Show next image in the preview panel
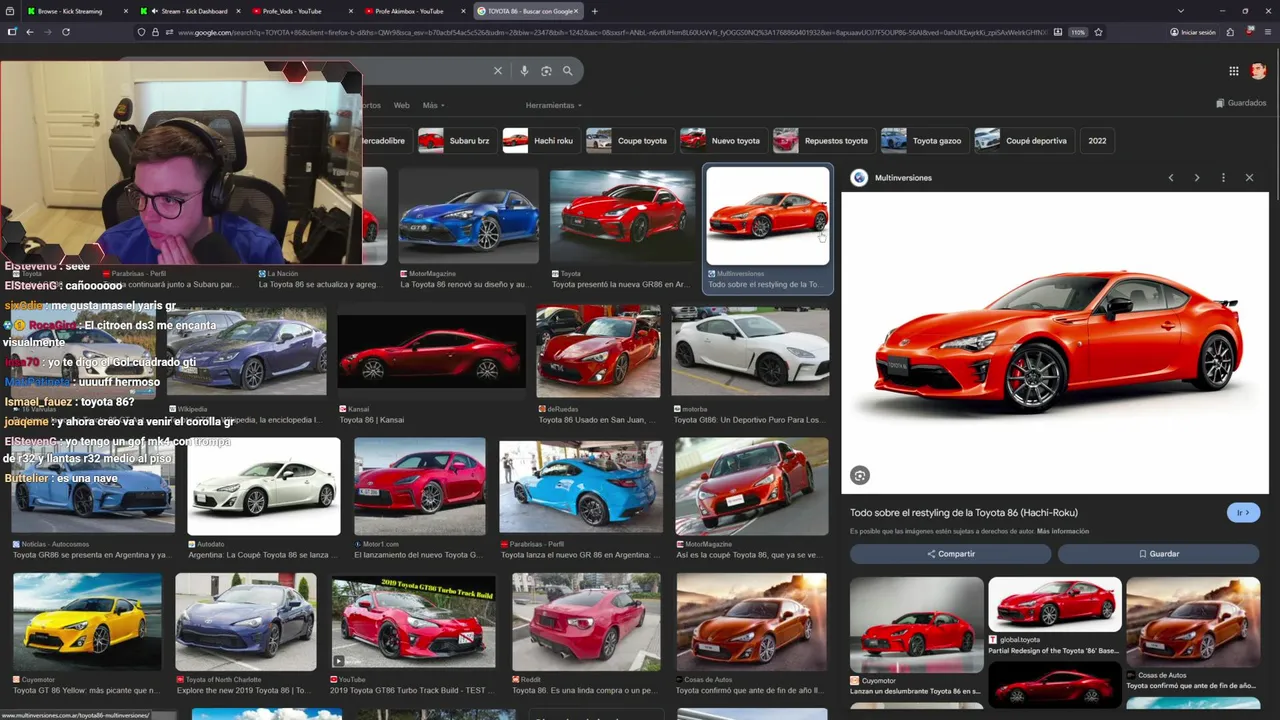Viewport: 1280px width, 720px height. click(1197, 178)
